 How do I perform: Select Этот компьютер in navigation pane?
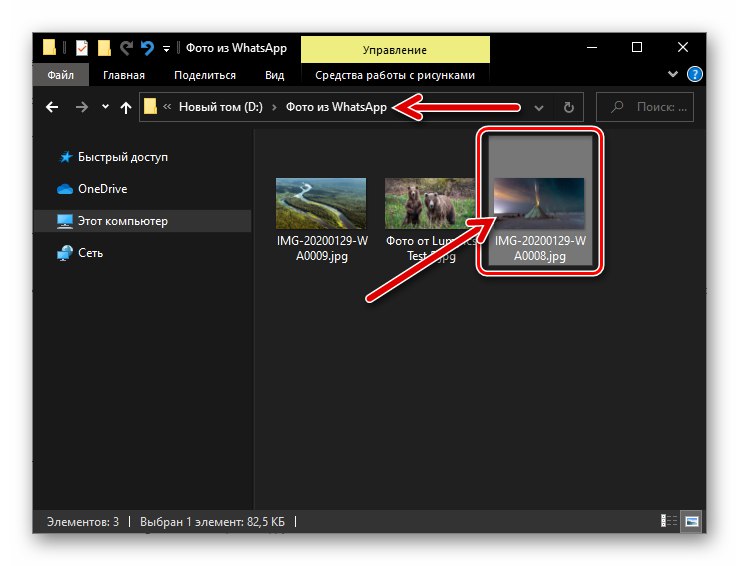(142, 221)
